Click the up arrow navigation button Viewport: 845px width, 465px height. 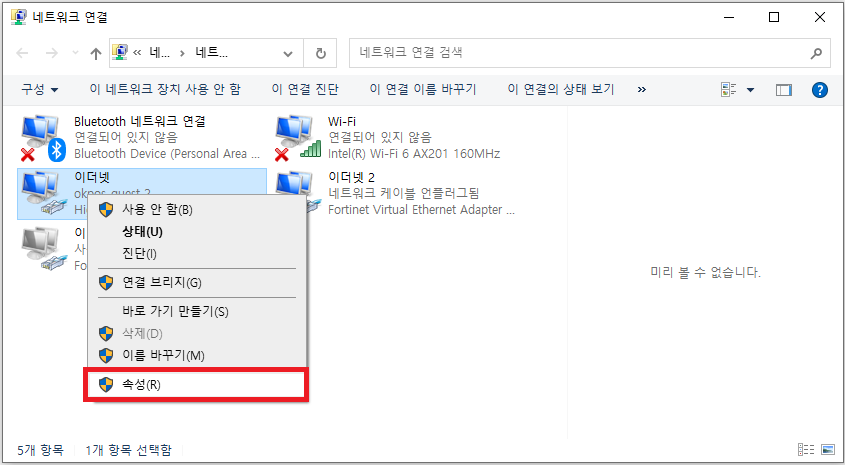95,53
